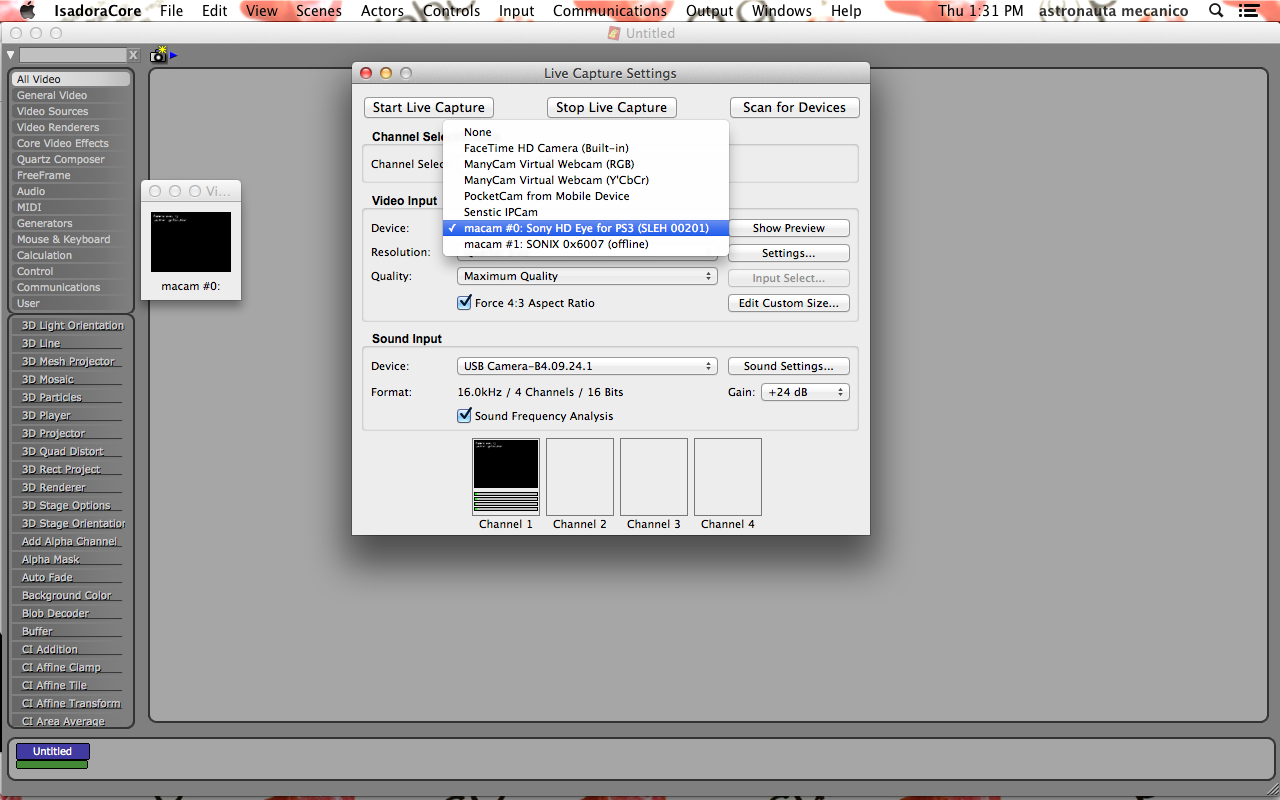
Task: Click the clock Thu 1:31 PM in menu bar
Action: click(x=980, y=11)
